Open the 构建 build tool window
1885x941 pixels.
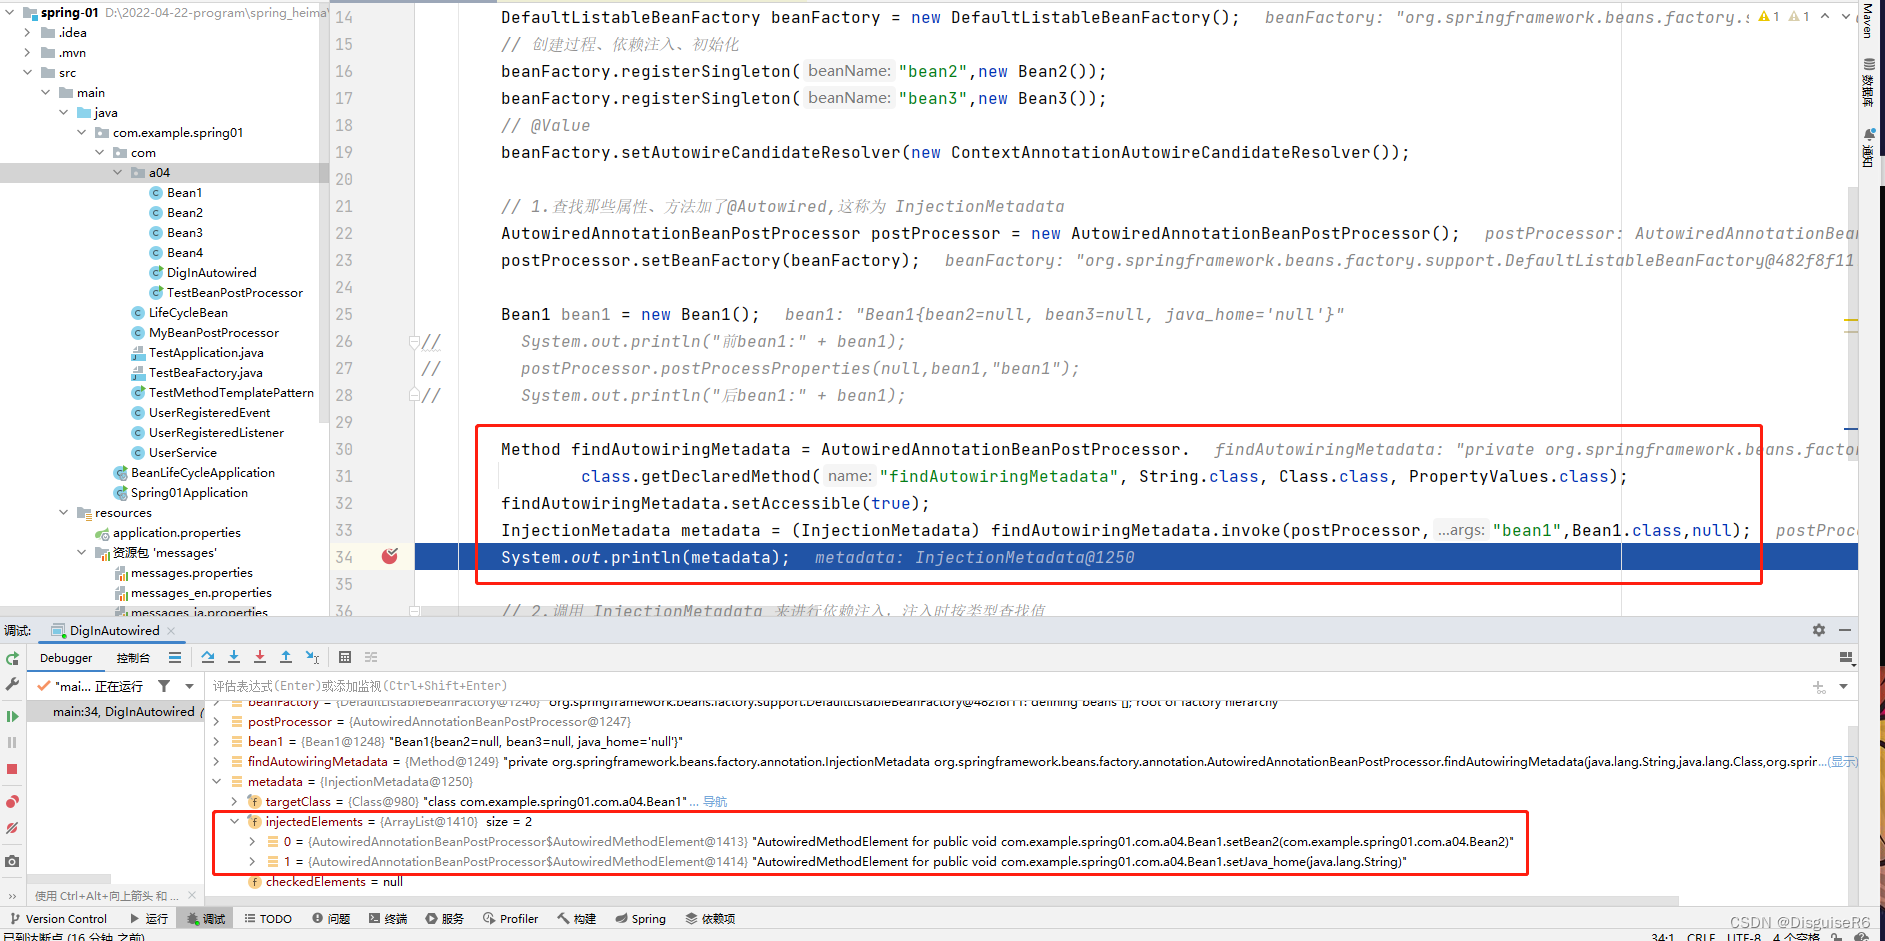click(x=577, y=919)
